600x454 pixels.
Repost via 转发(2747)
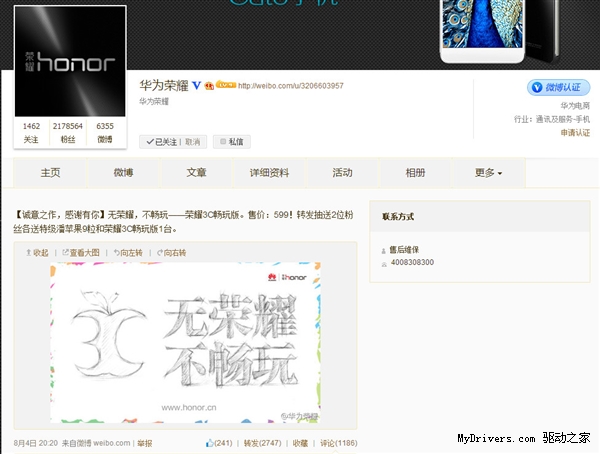point(262,443)
